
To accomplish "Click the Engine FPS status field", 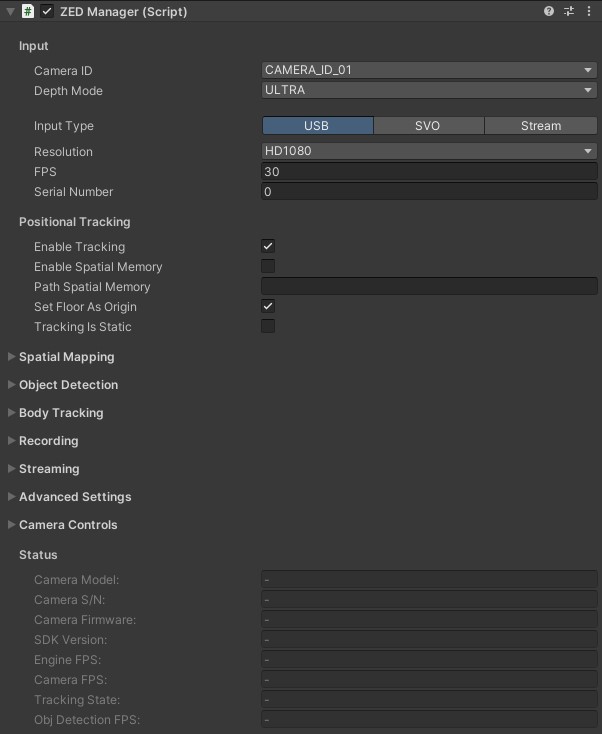I will pyautogui.click(x=429, y=660).
